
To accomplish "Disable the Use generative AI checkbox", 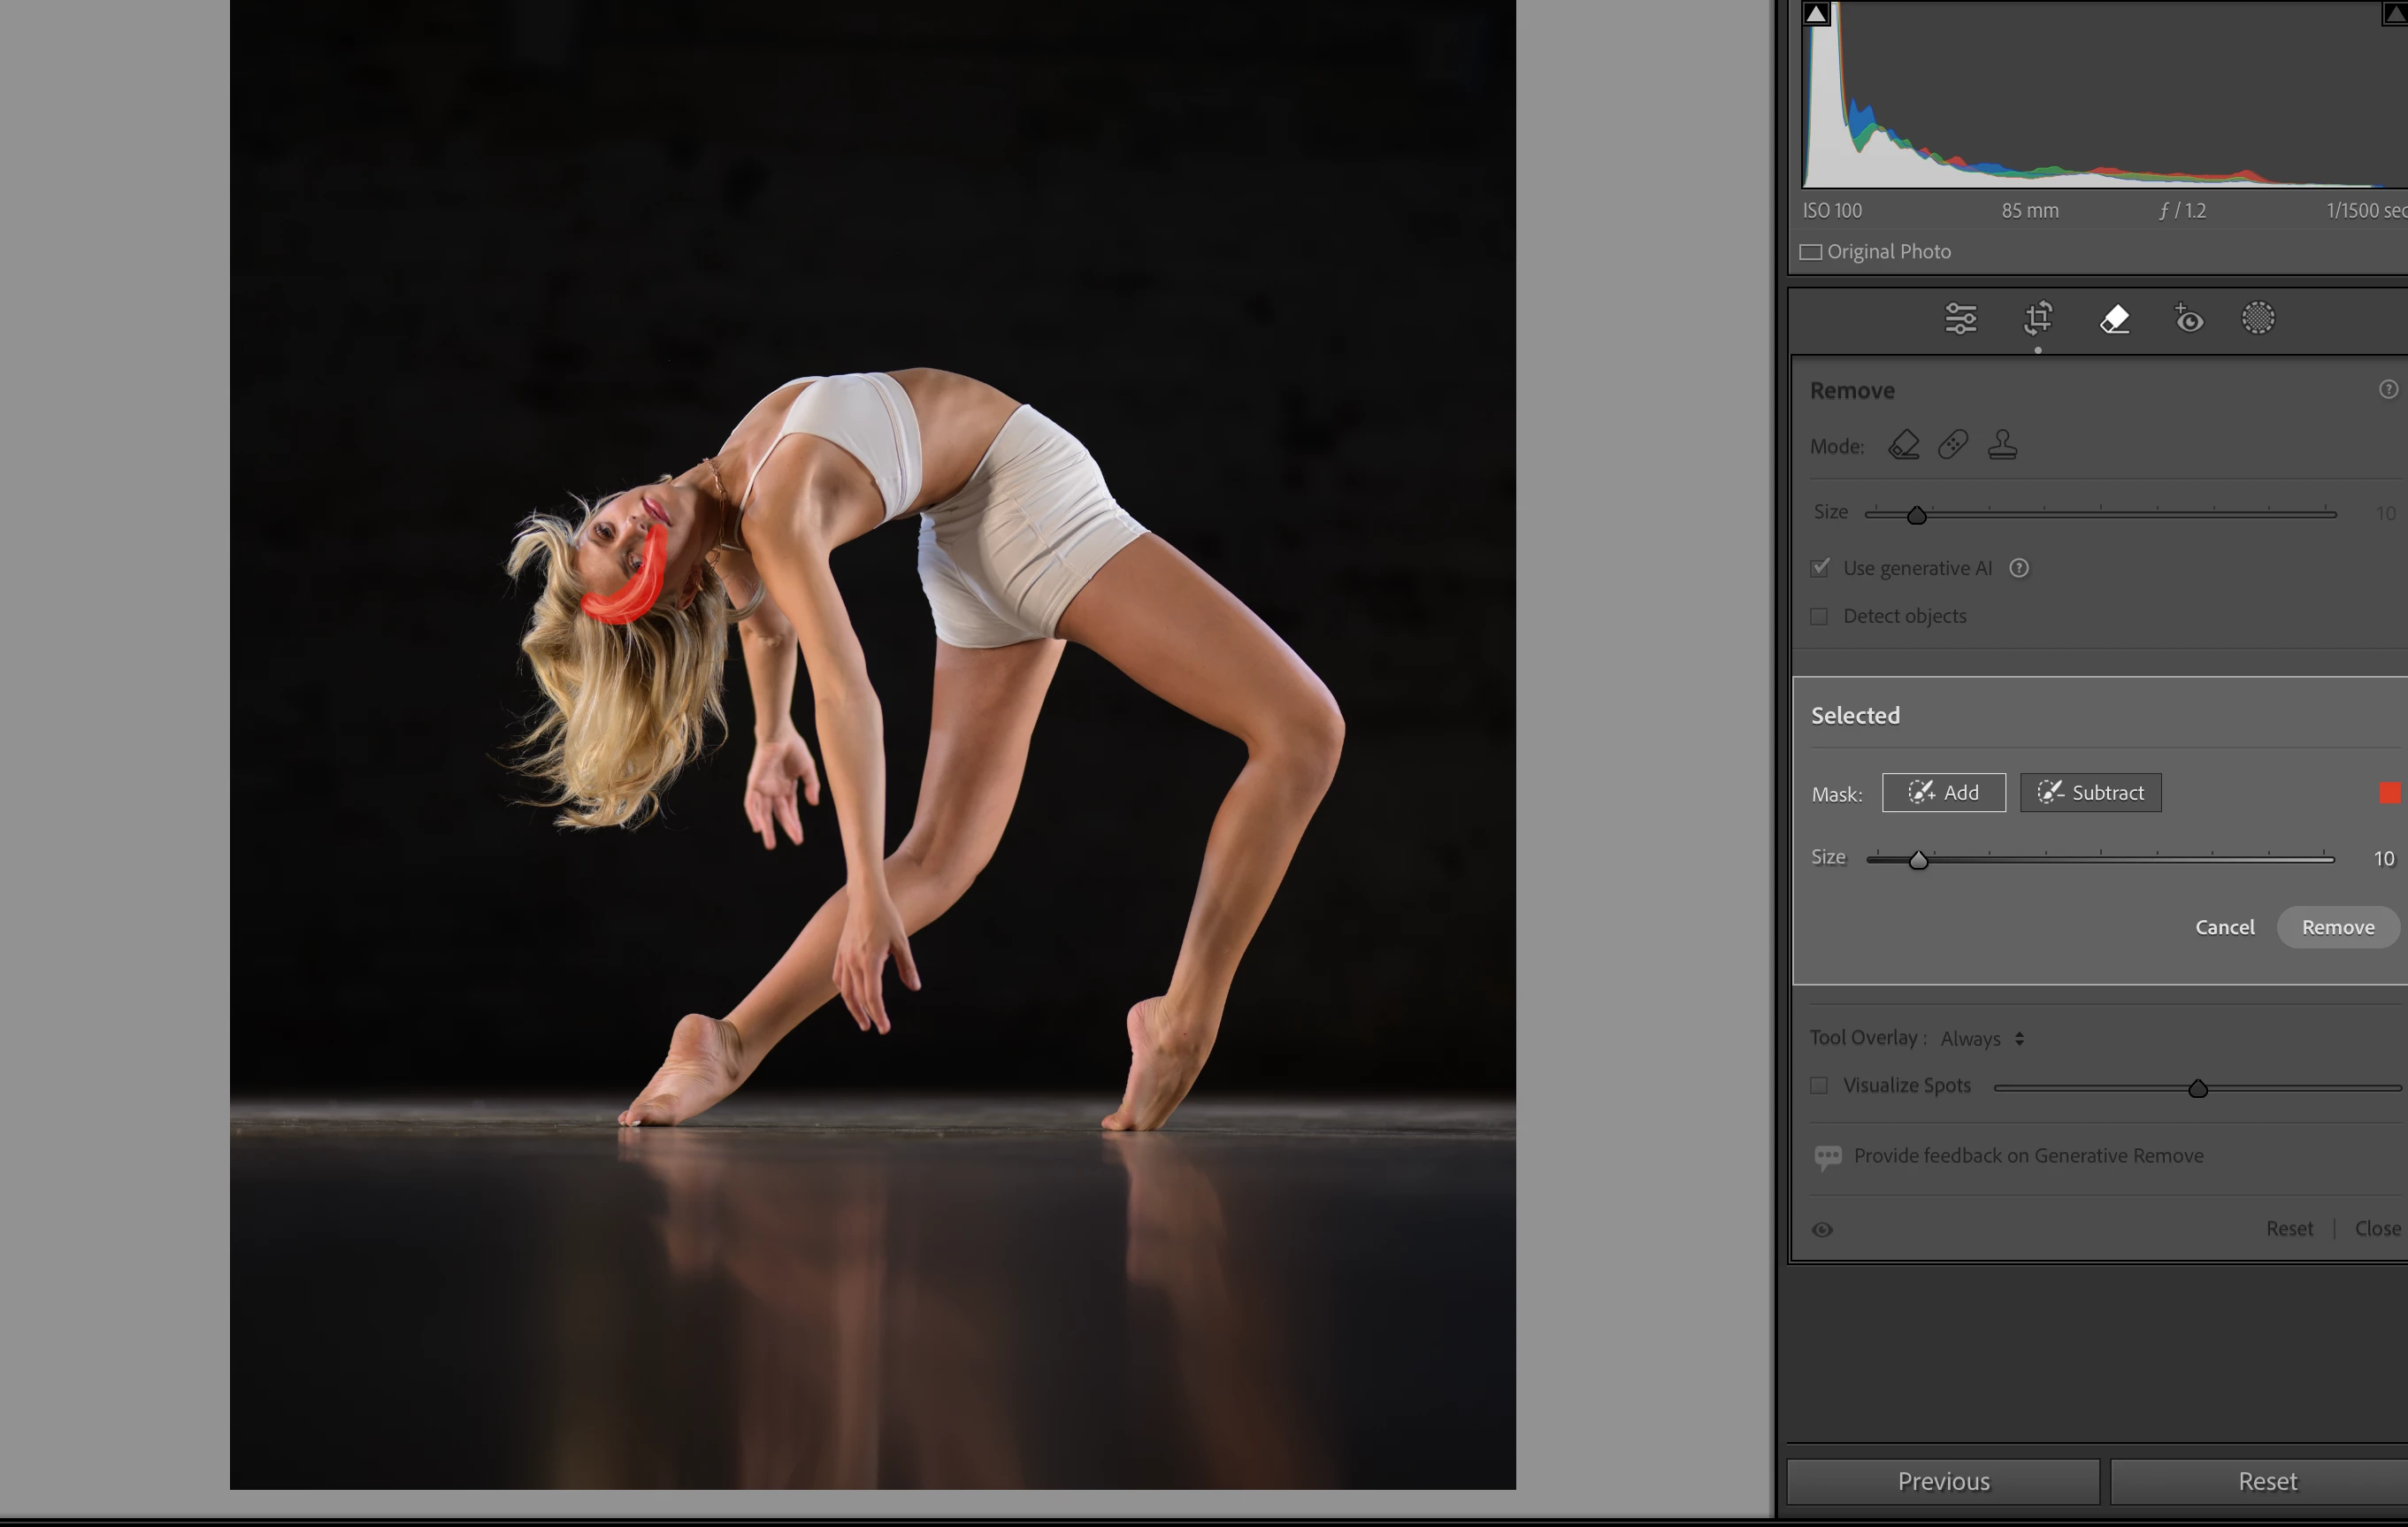I will [x=1820, y=568].
